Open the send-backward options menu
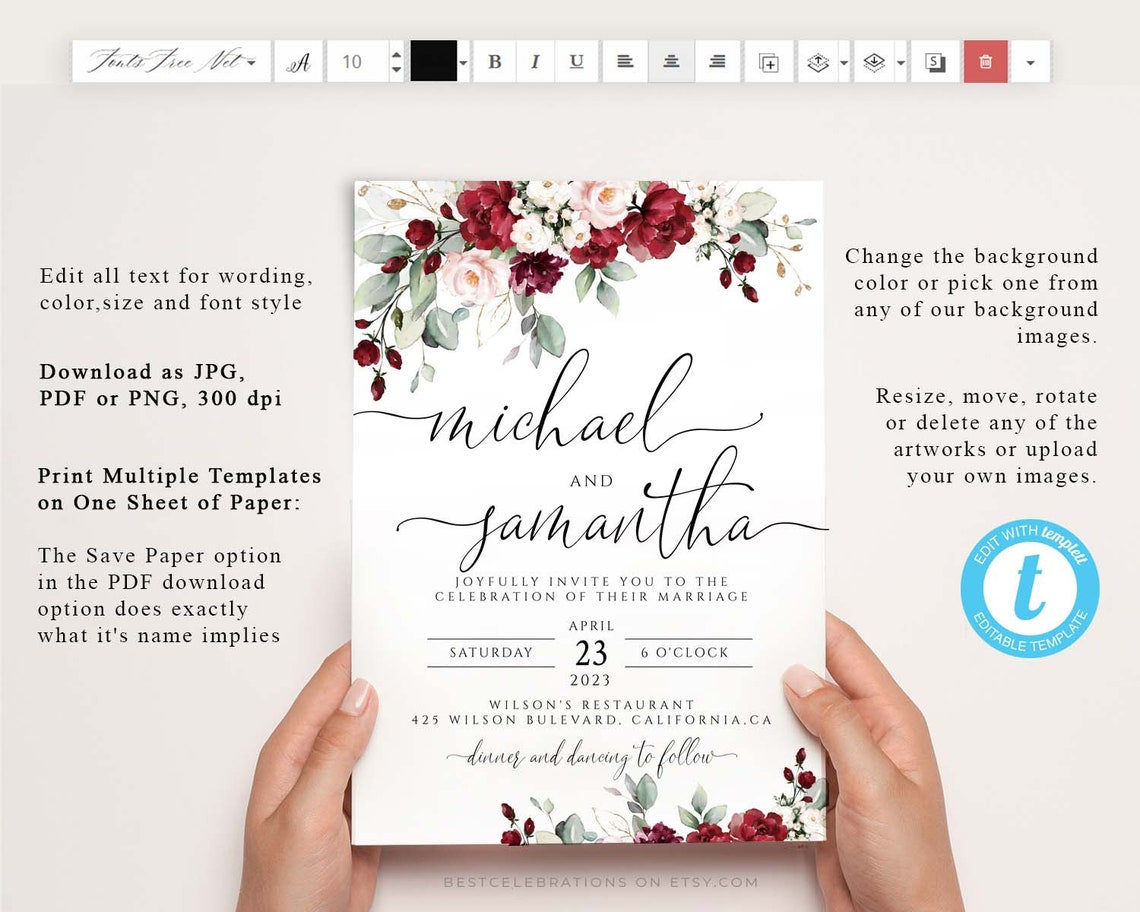This screenshot has width=1140, height=912. pyautogui.click(x=898, y=61)
